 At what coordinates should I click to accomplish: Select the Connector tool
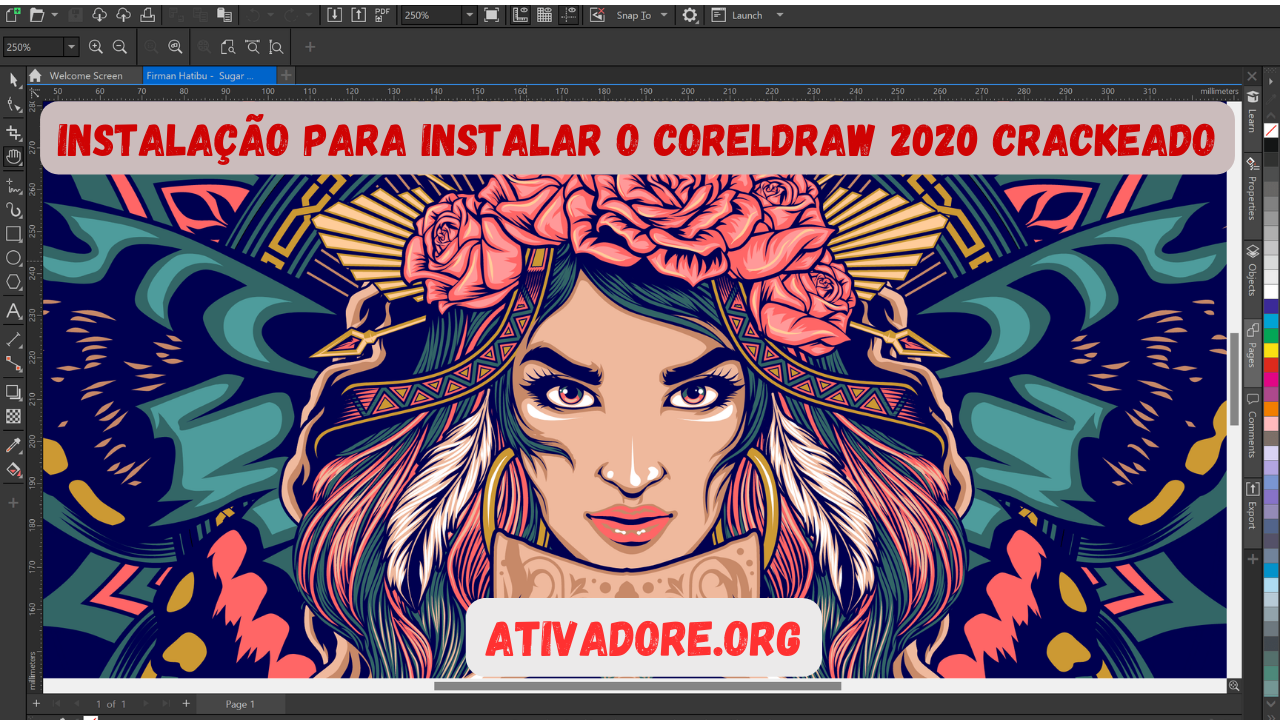pos(13,364)
